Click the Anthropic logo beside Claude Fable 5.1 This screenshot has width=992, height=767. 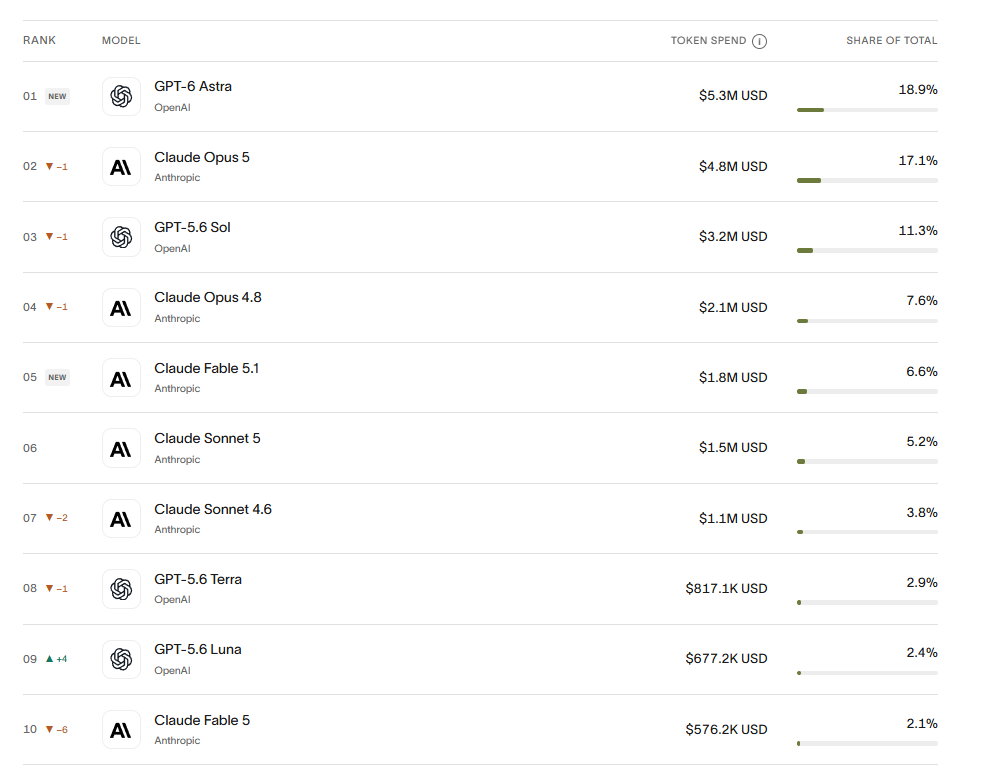(x=121, y=378)
